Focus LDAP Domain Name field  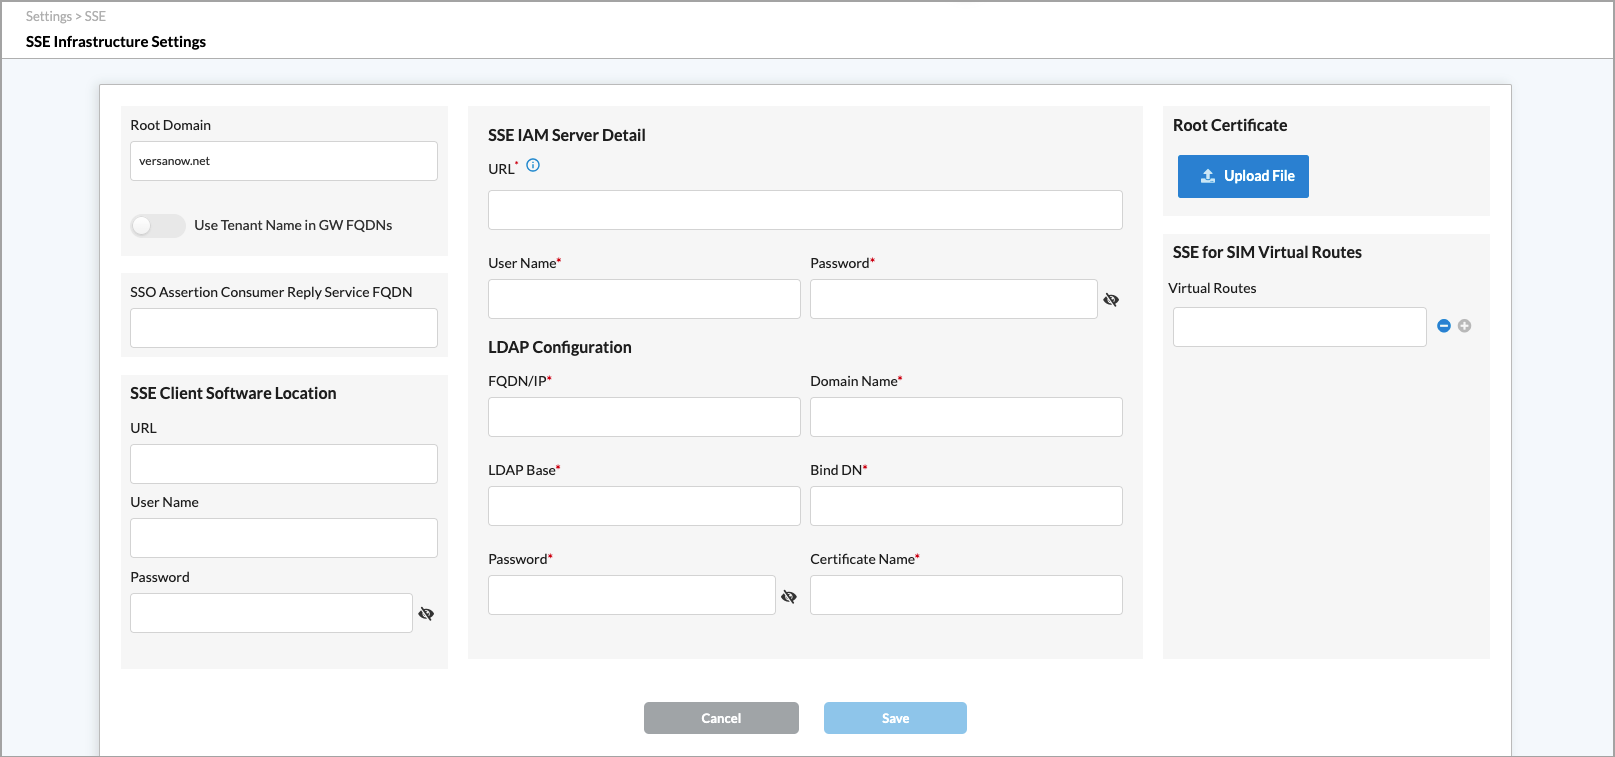click(966, 417)
